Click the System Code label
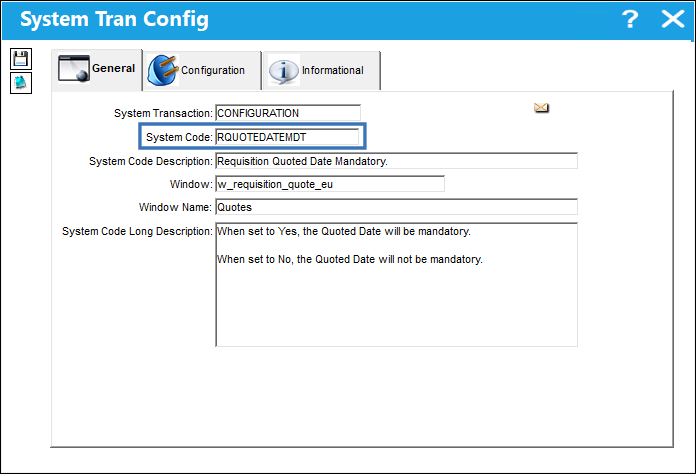Screen dimensions: 696x474 coord(179,137)
